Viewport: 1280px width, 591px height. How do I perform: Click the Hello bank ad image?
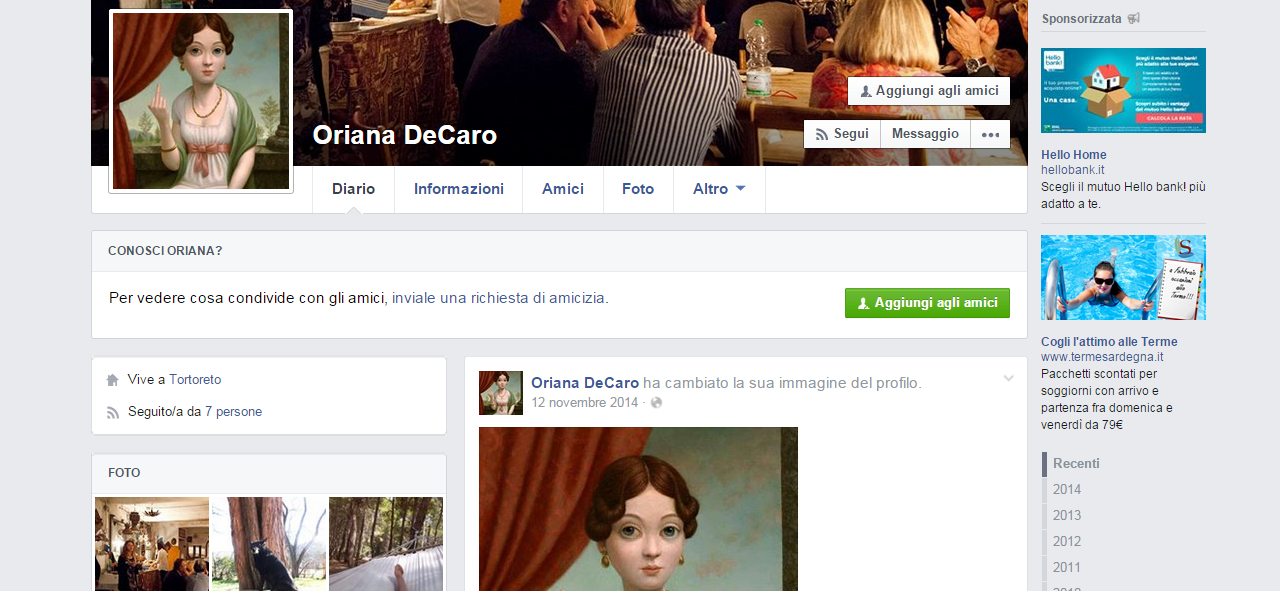point(1123,90)
